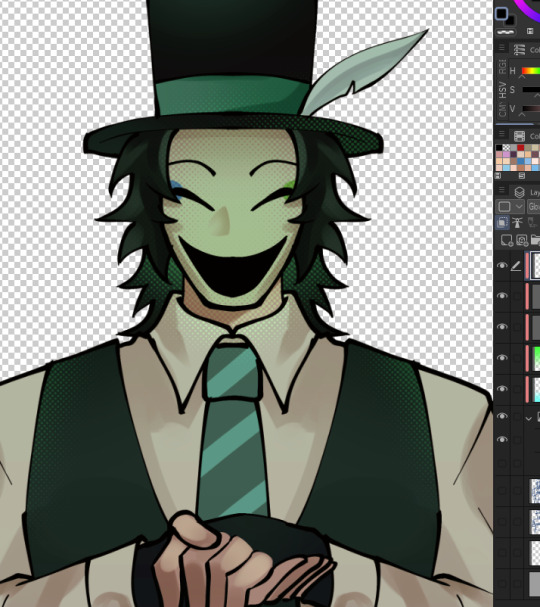Image resolution: width=540 pixels, height=607 pixels.
Task: Pick the strong blue swatch in color set
Action: 521,161
